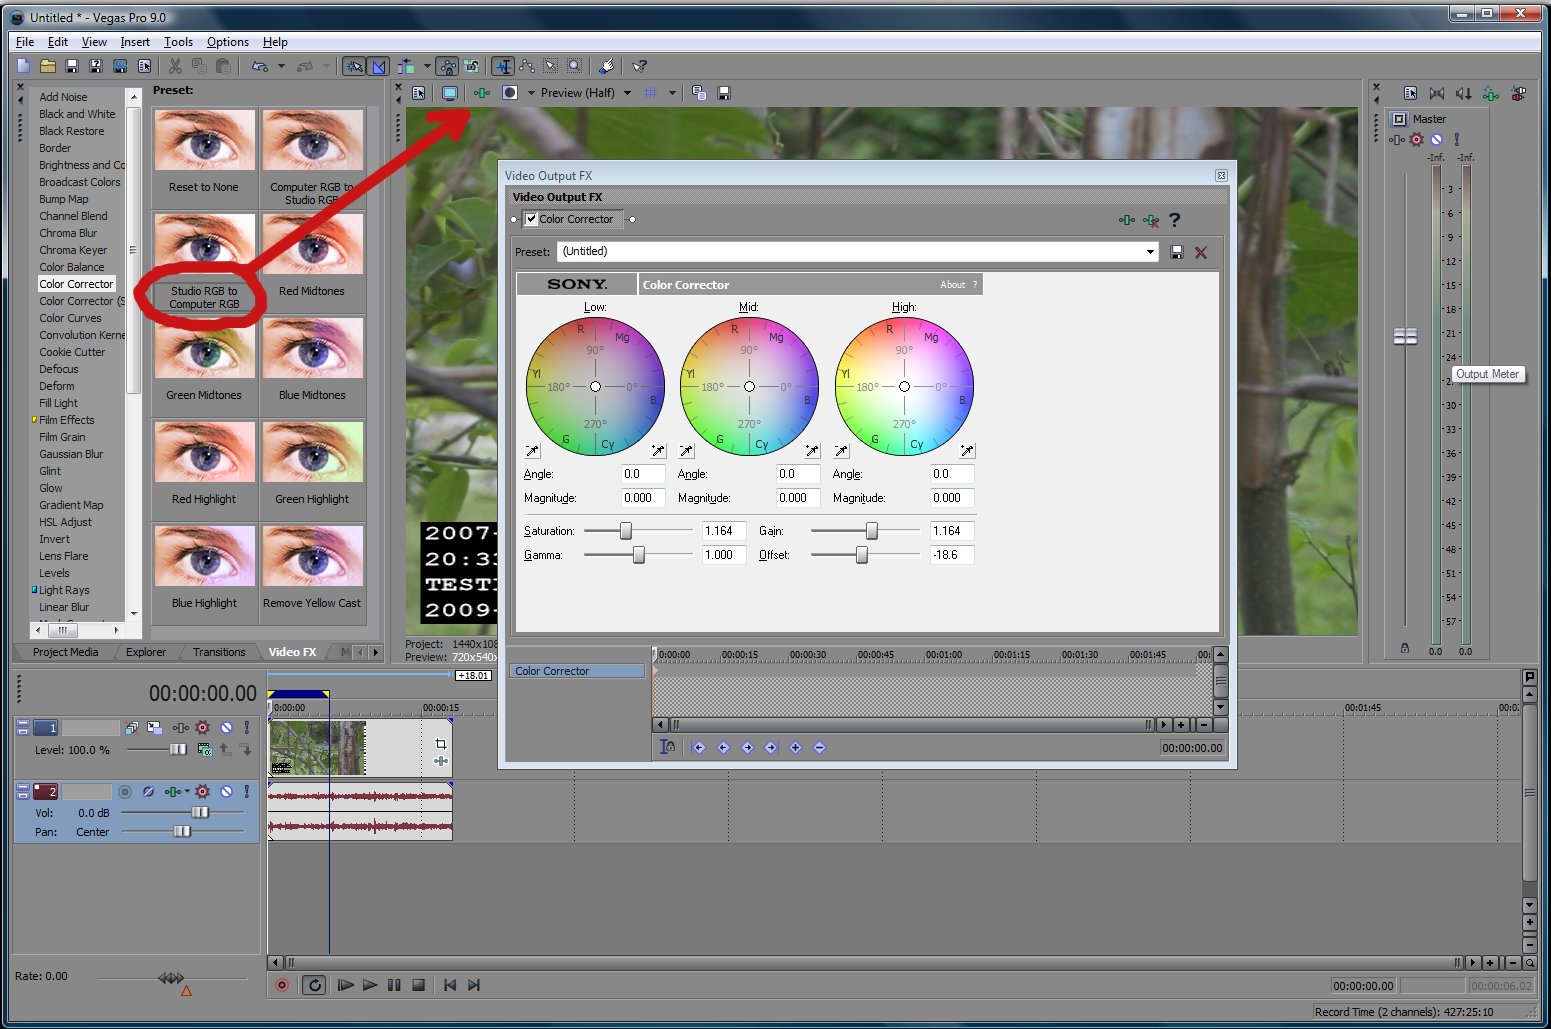This screenshot has height=1029, width=1551.
Task: Open Video Preview on external monitor icon
Action: click(x=450, y=93)
